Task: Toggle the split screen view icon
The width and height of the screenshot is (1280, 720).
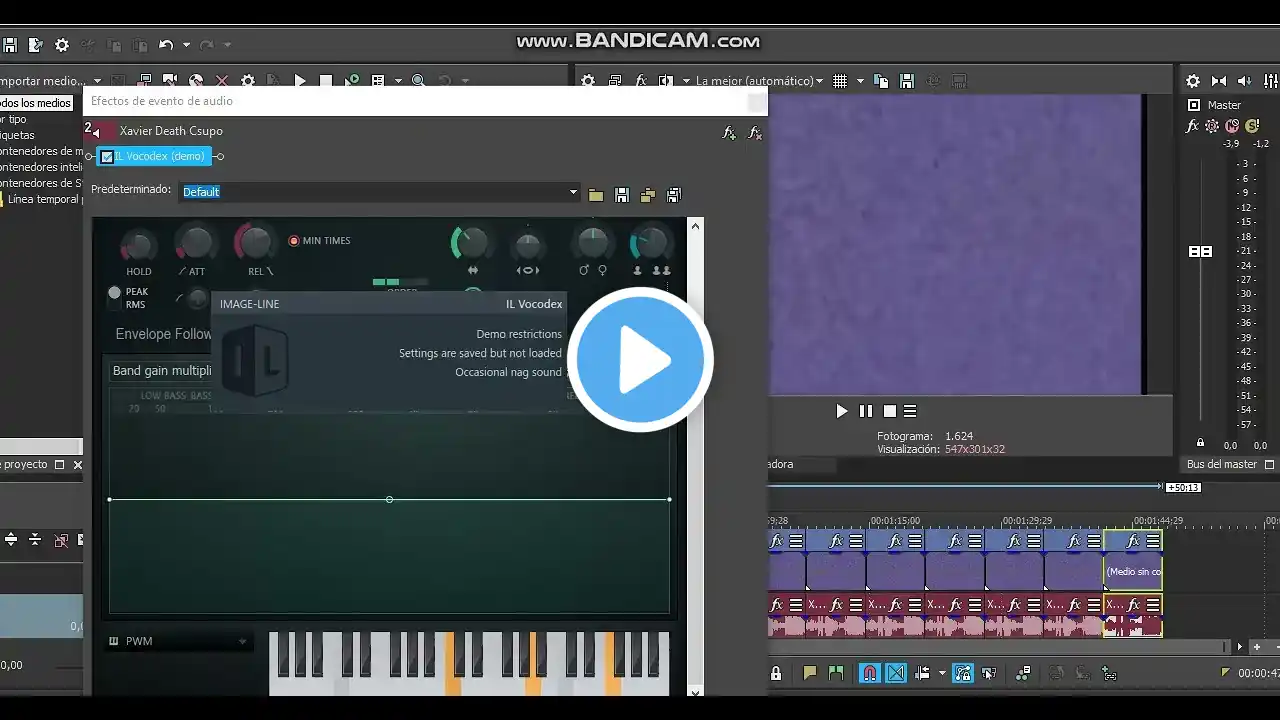Action: pos(666,81)
